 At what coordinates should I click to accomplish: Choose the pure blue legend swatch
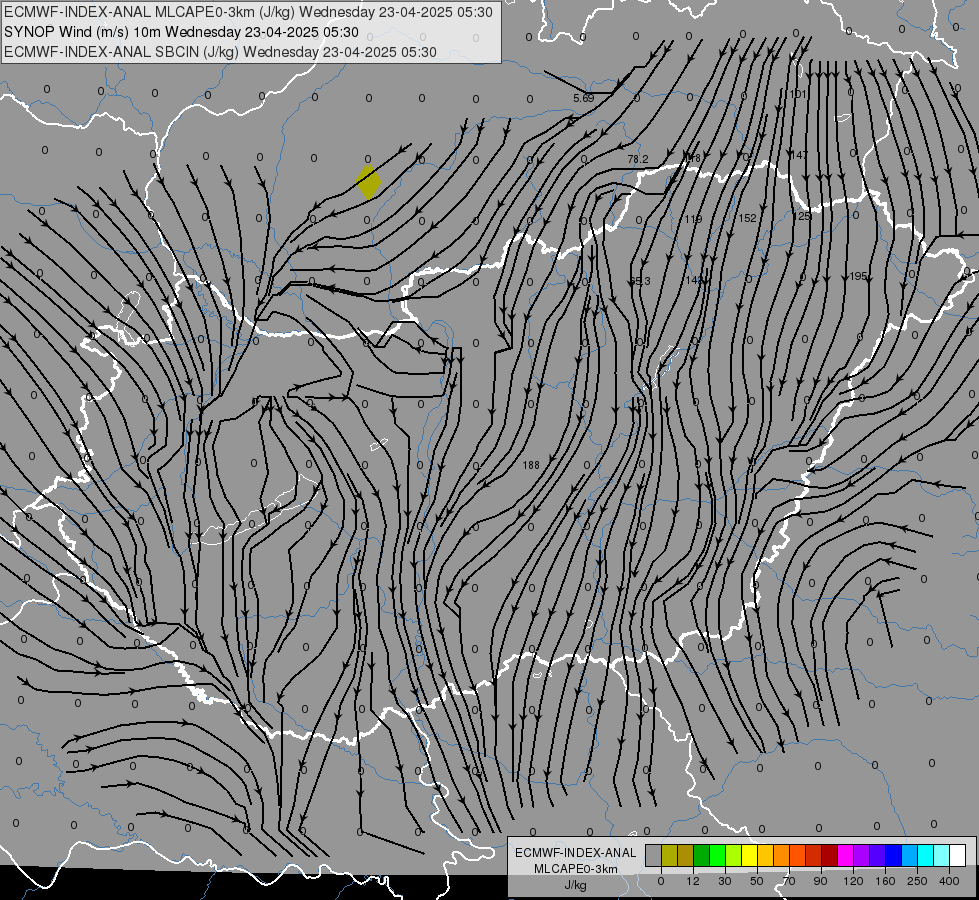click(x=893, y=855)
